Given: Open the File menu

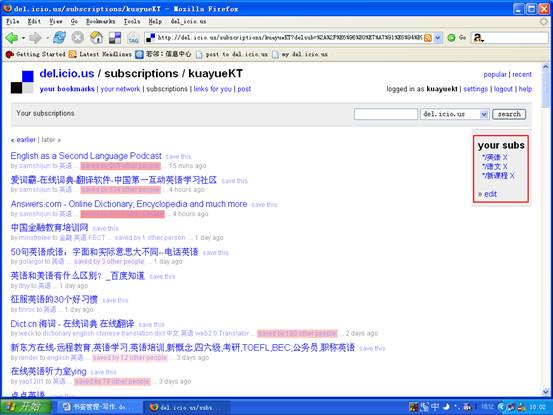Looking at the screenshot, I should (12, 22).
